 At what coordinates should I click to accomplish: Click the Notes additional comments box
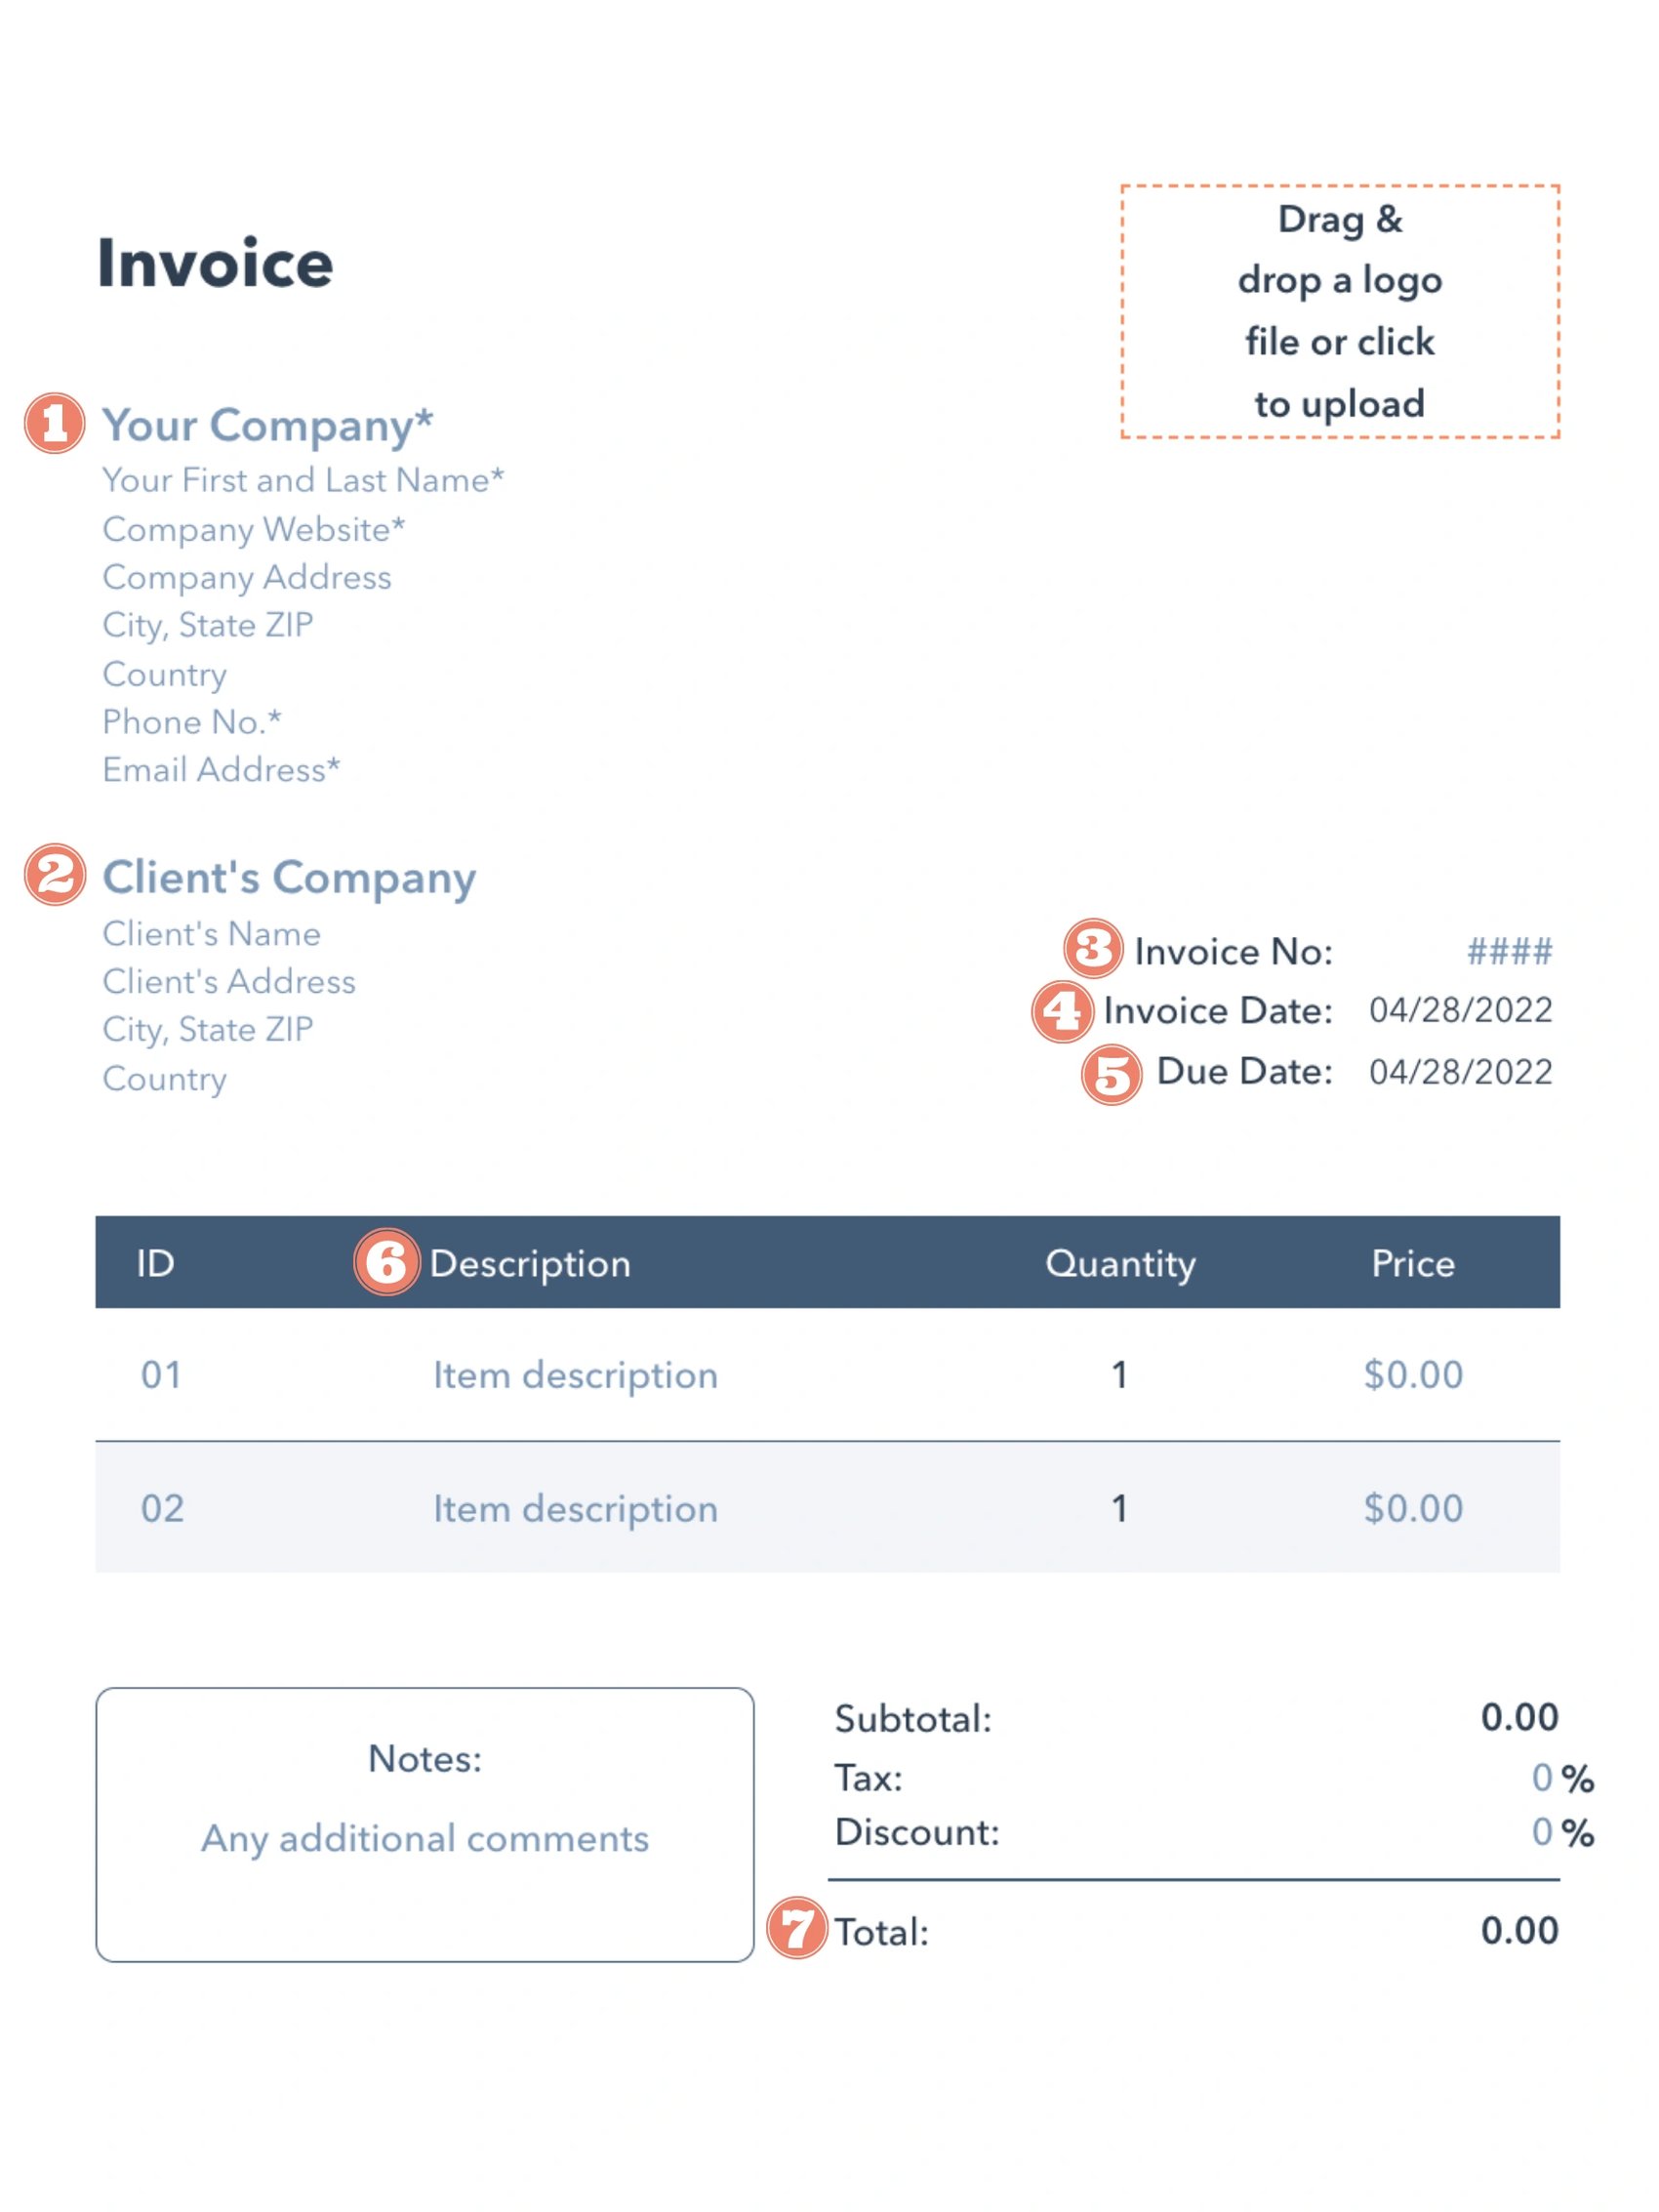[x=425, y=1838]
